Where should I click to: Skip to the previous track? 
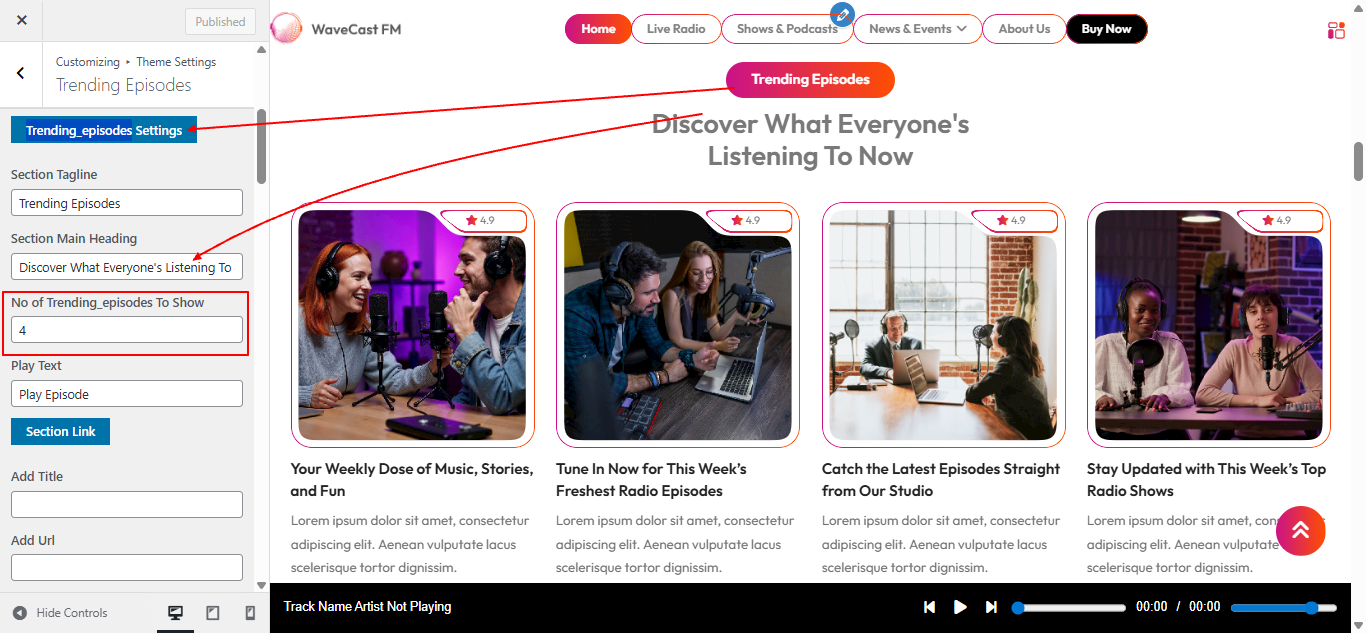[x=929, y=607]
